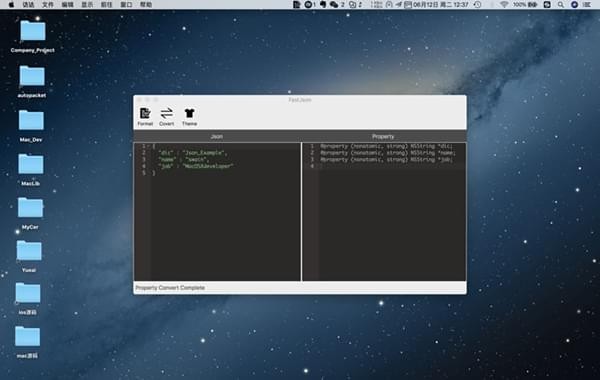Open the 帮助 menu
The image size is (600, 380).
[x=146, y=5]
